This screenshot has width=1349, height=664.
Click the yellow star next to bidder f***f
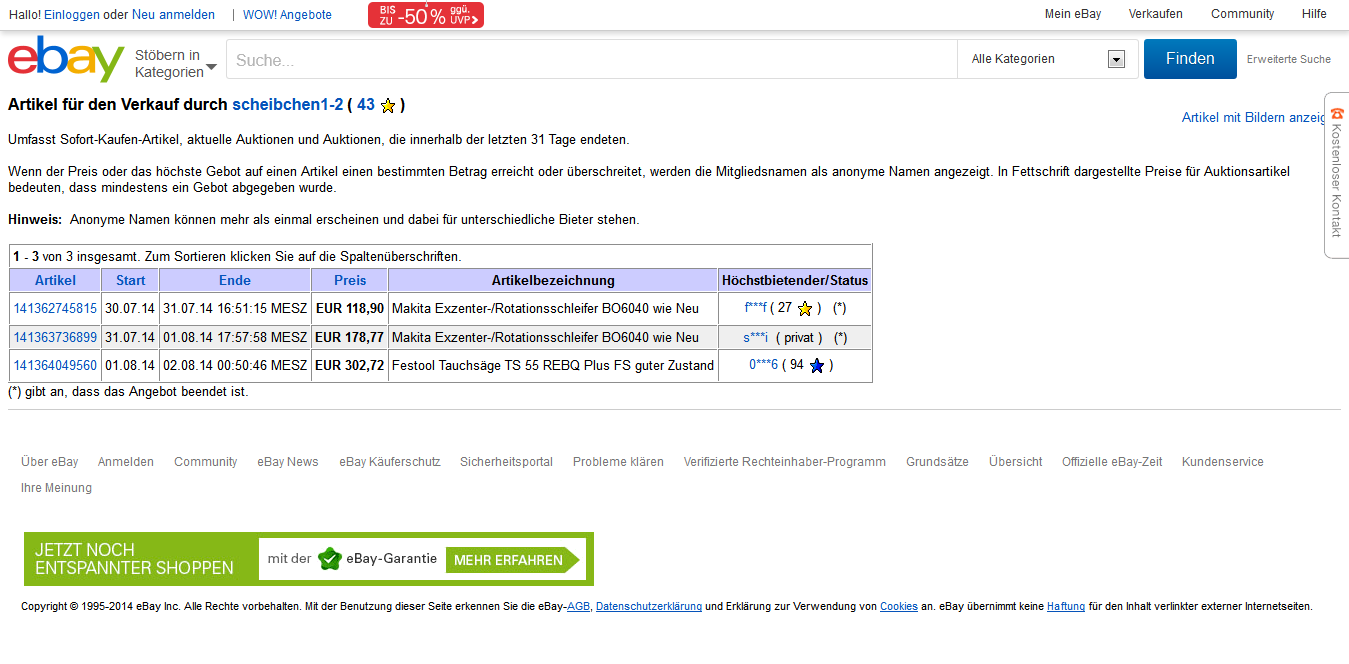(804, 309)
